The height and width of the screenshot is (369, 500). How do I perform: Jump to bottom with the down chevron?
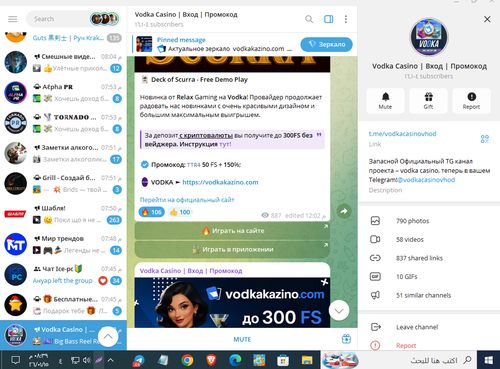339,311
